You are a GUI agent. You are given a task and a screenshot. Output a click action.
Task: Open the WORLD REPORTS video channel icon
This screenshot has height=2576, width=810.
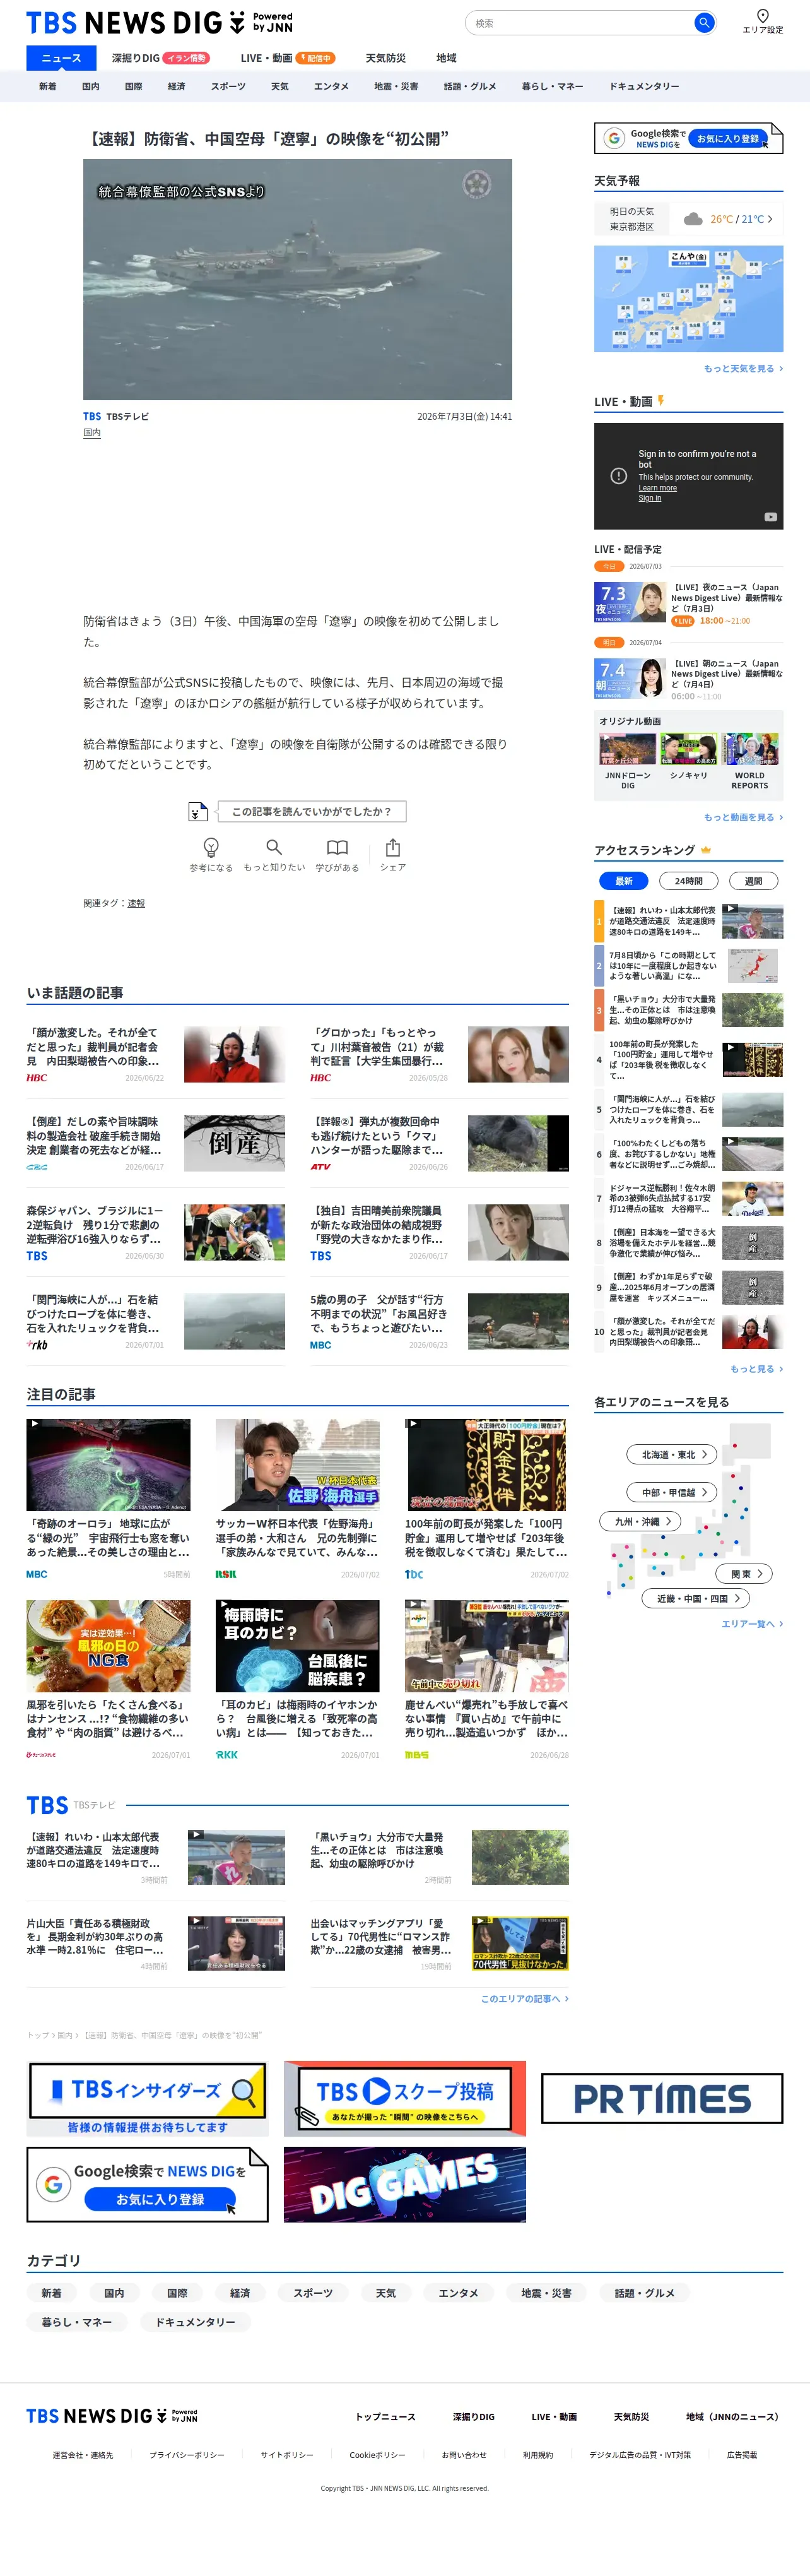[750, 749]
